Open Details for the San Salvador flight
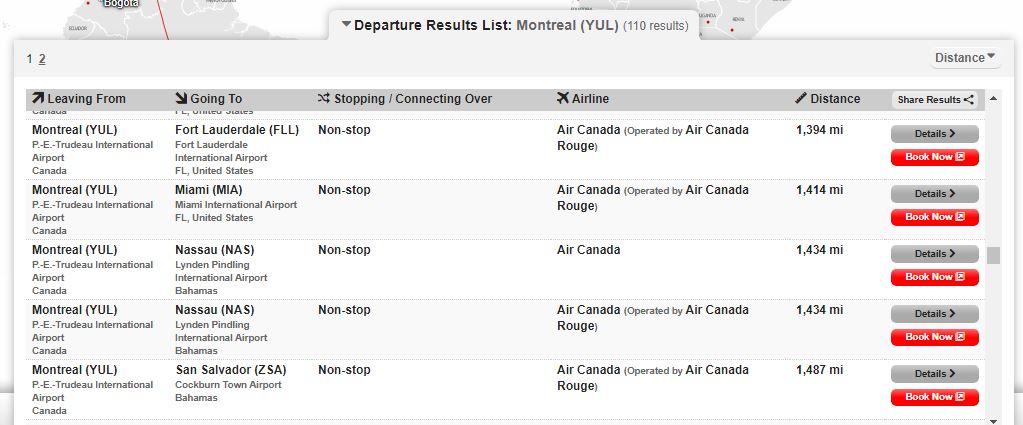 pos(934,373)
